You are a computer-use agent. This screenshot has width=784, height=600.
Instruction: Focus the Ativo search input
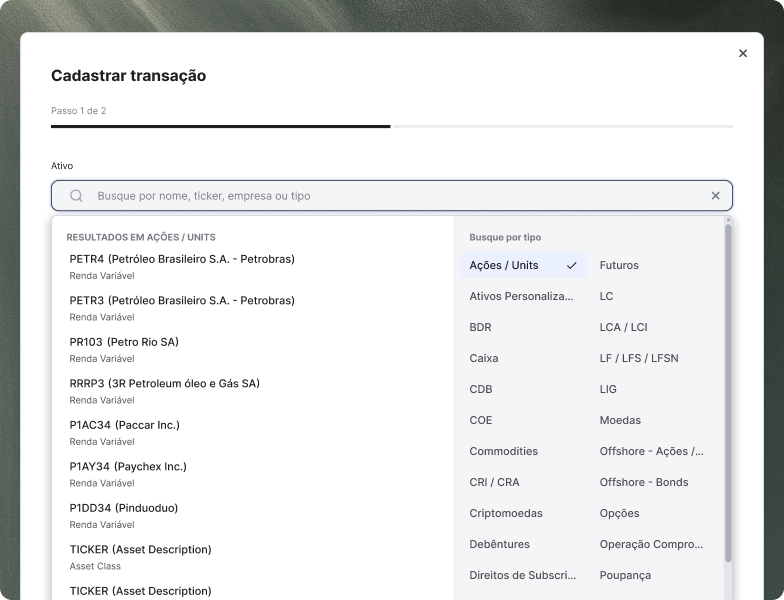tap(392, 196)
